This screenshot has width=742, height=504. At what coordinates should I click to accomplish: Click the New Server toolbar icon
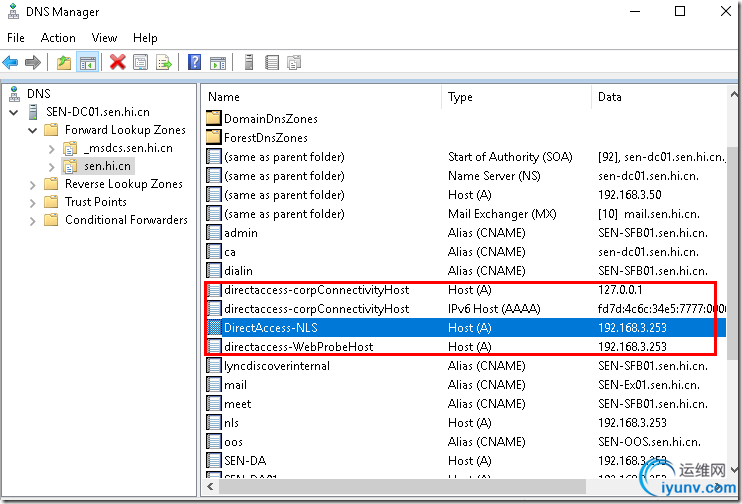pos(249,62)
